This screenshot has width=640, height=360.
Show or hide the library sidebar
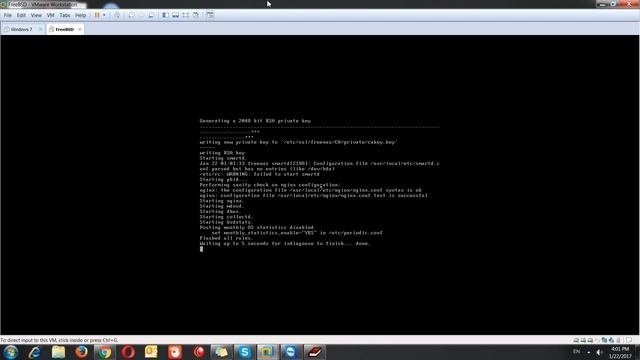165,15
